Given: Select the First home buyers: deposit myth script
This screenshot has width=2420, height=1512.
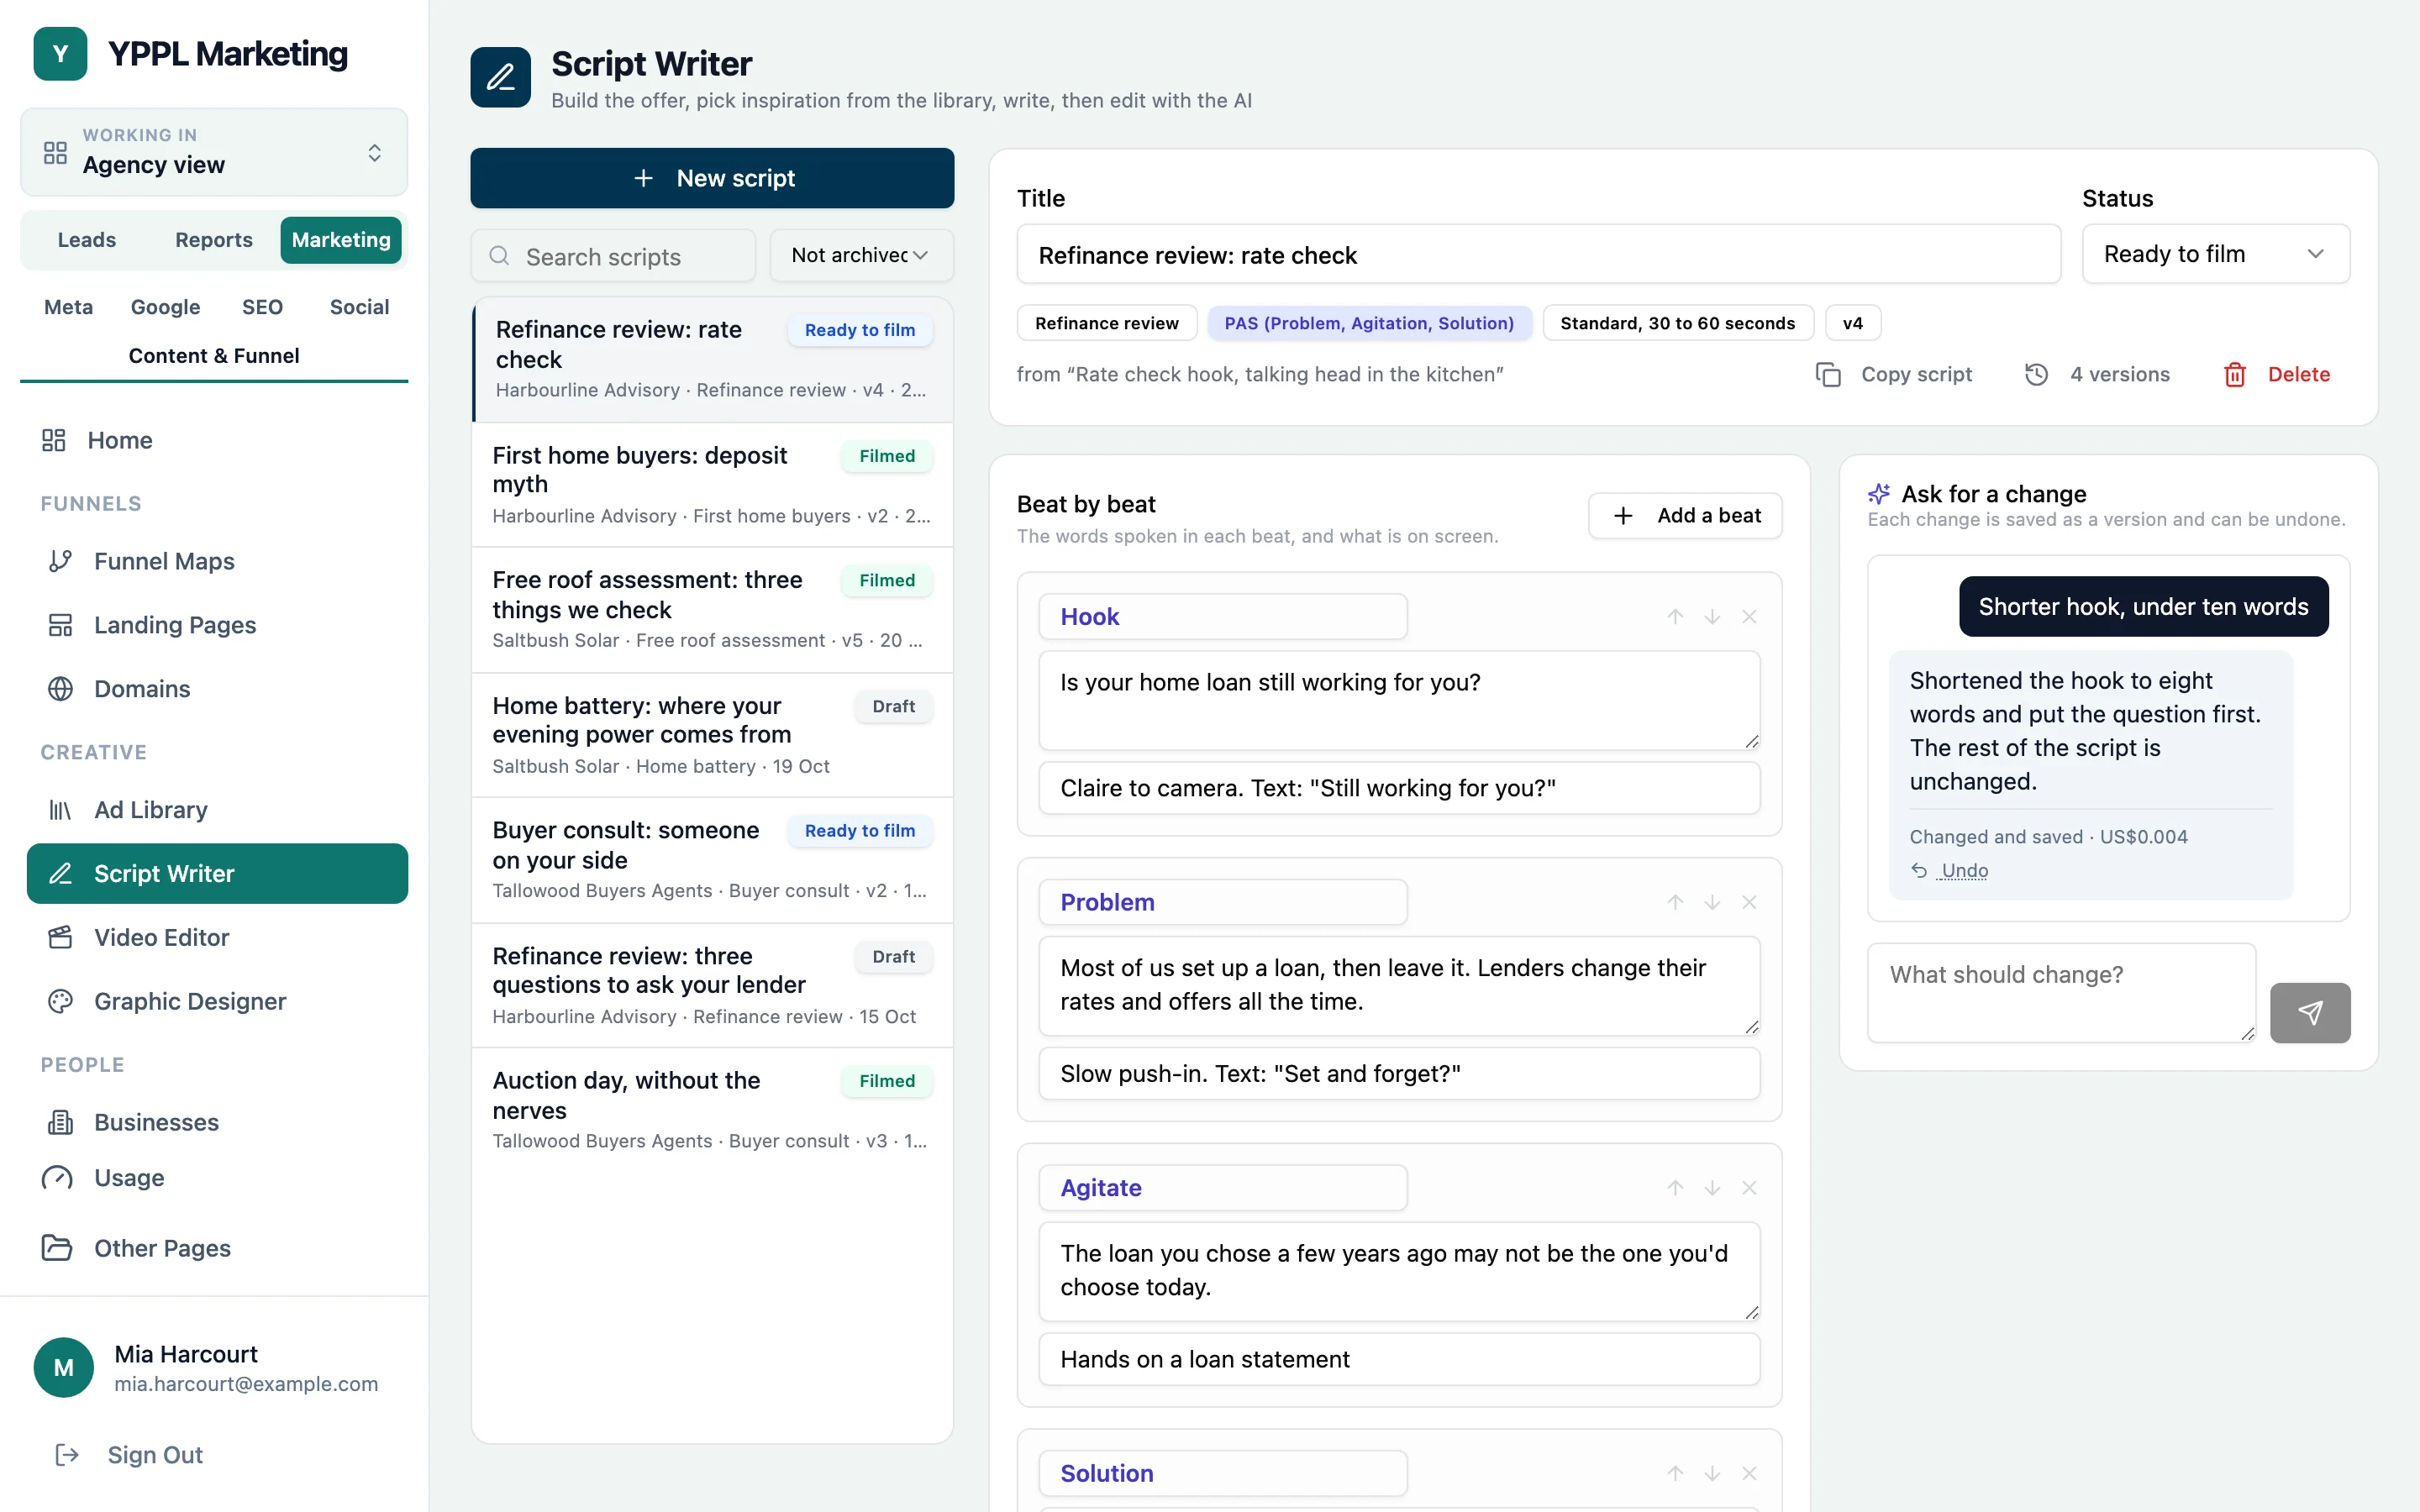Looking at the screenshot, I should [x=712, y=484].
